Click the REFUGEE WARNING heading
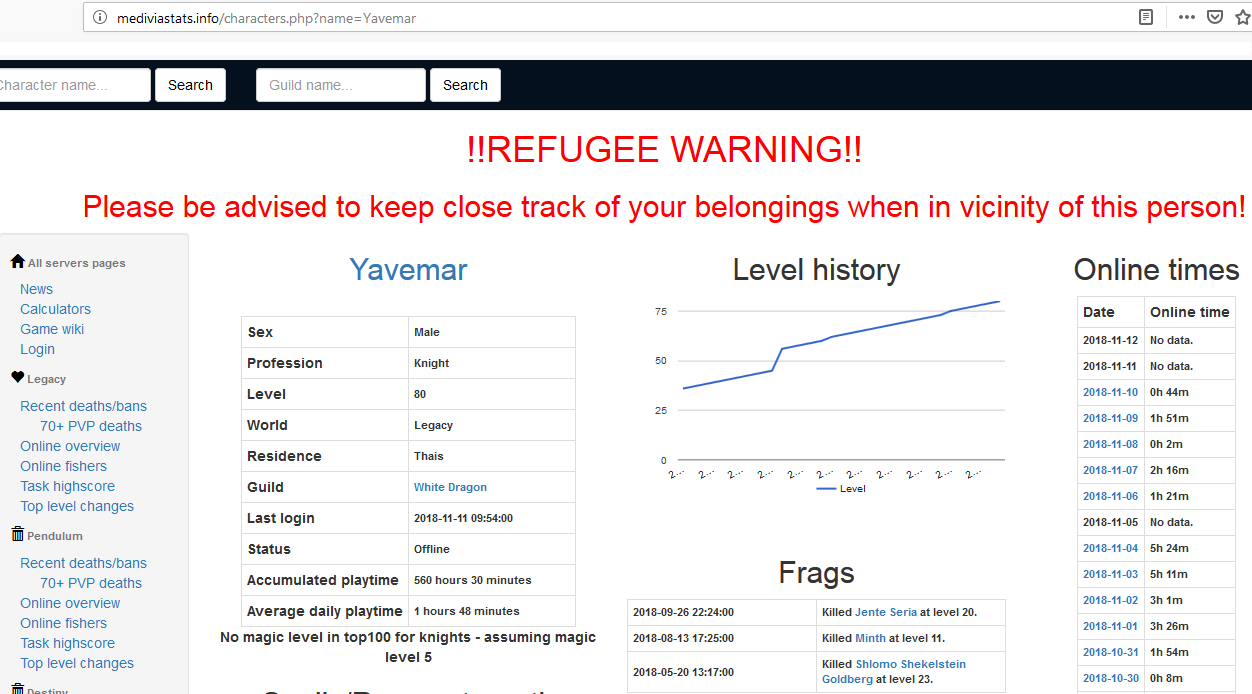Screen dimensions: 1252x694 (664, 150)
